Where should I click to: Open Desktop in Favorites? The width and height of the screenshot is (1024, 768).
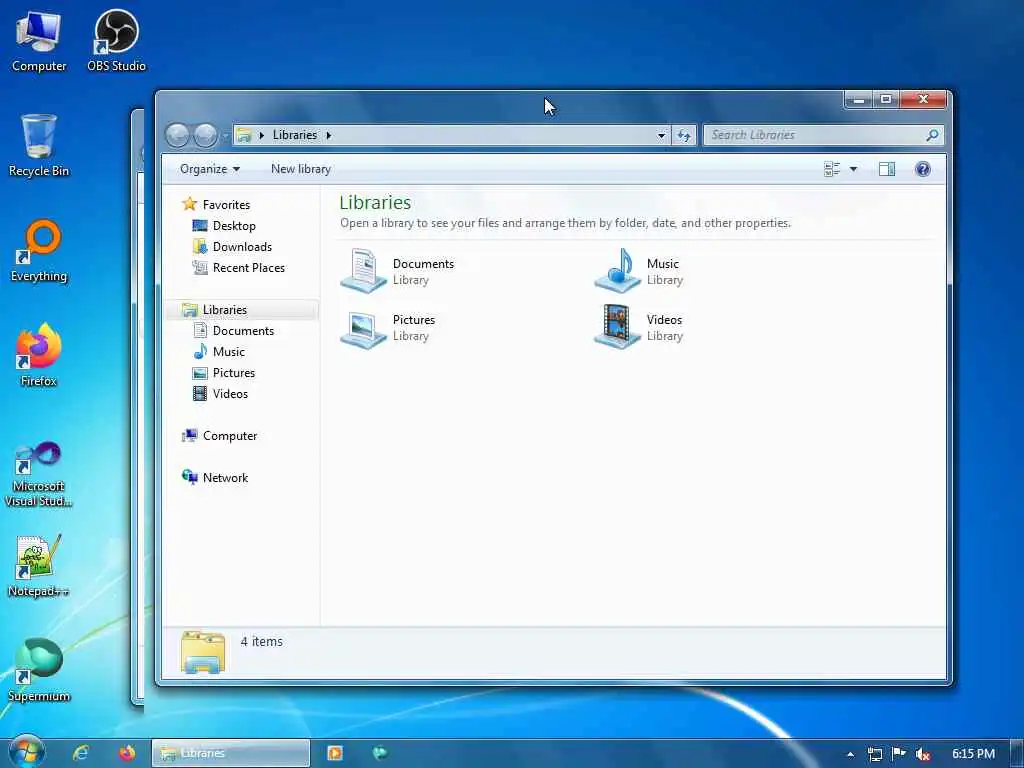[234, 225]
